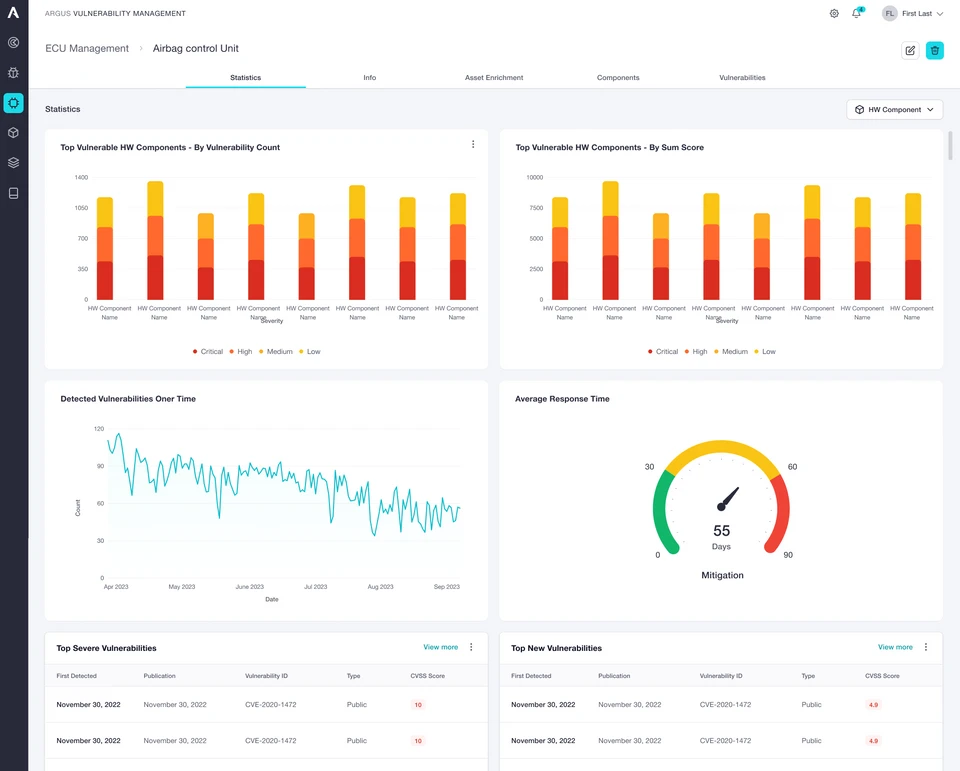
Task: Open options menu for Top New Vulnerabilities
Action: (x=926, y=647)
